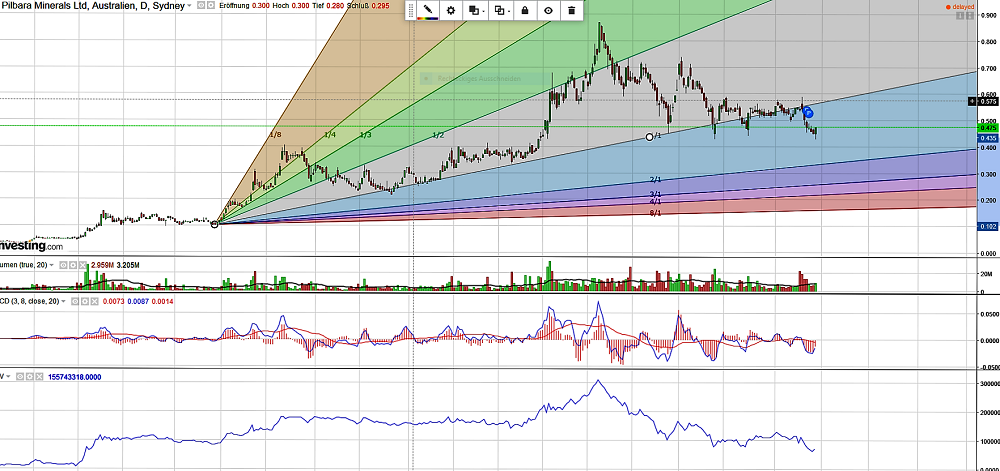
Task: Open Volumen indicator settings icon
Action: pos(73,265)
